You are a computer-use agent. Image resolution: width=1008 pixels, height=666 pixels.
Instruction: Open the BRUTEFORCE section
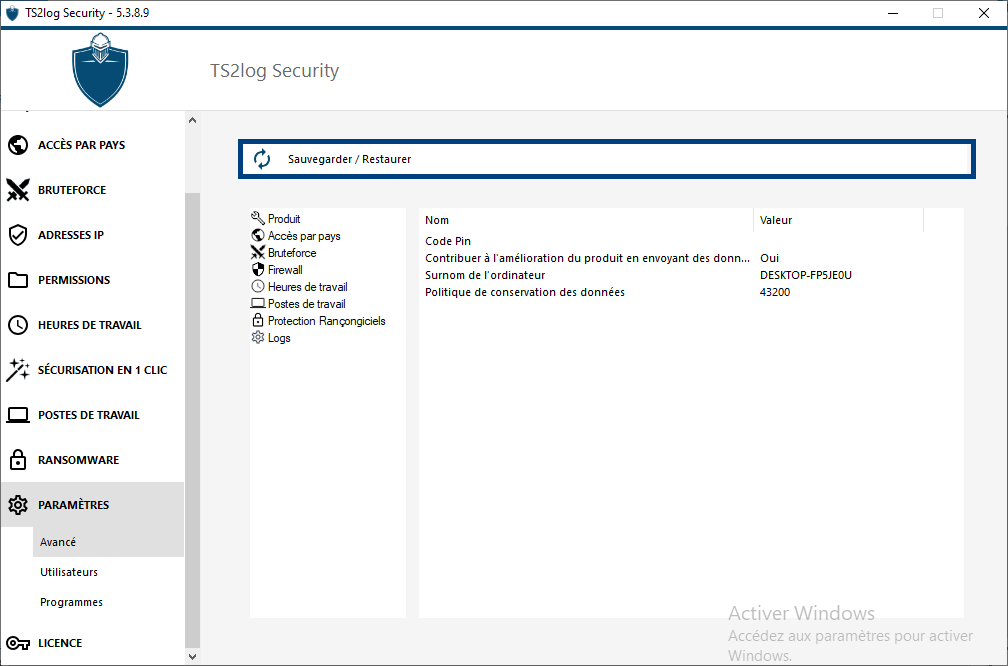(x=93, y=190)
